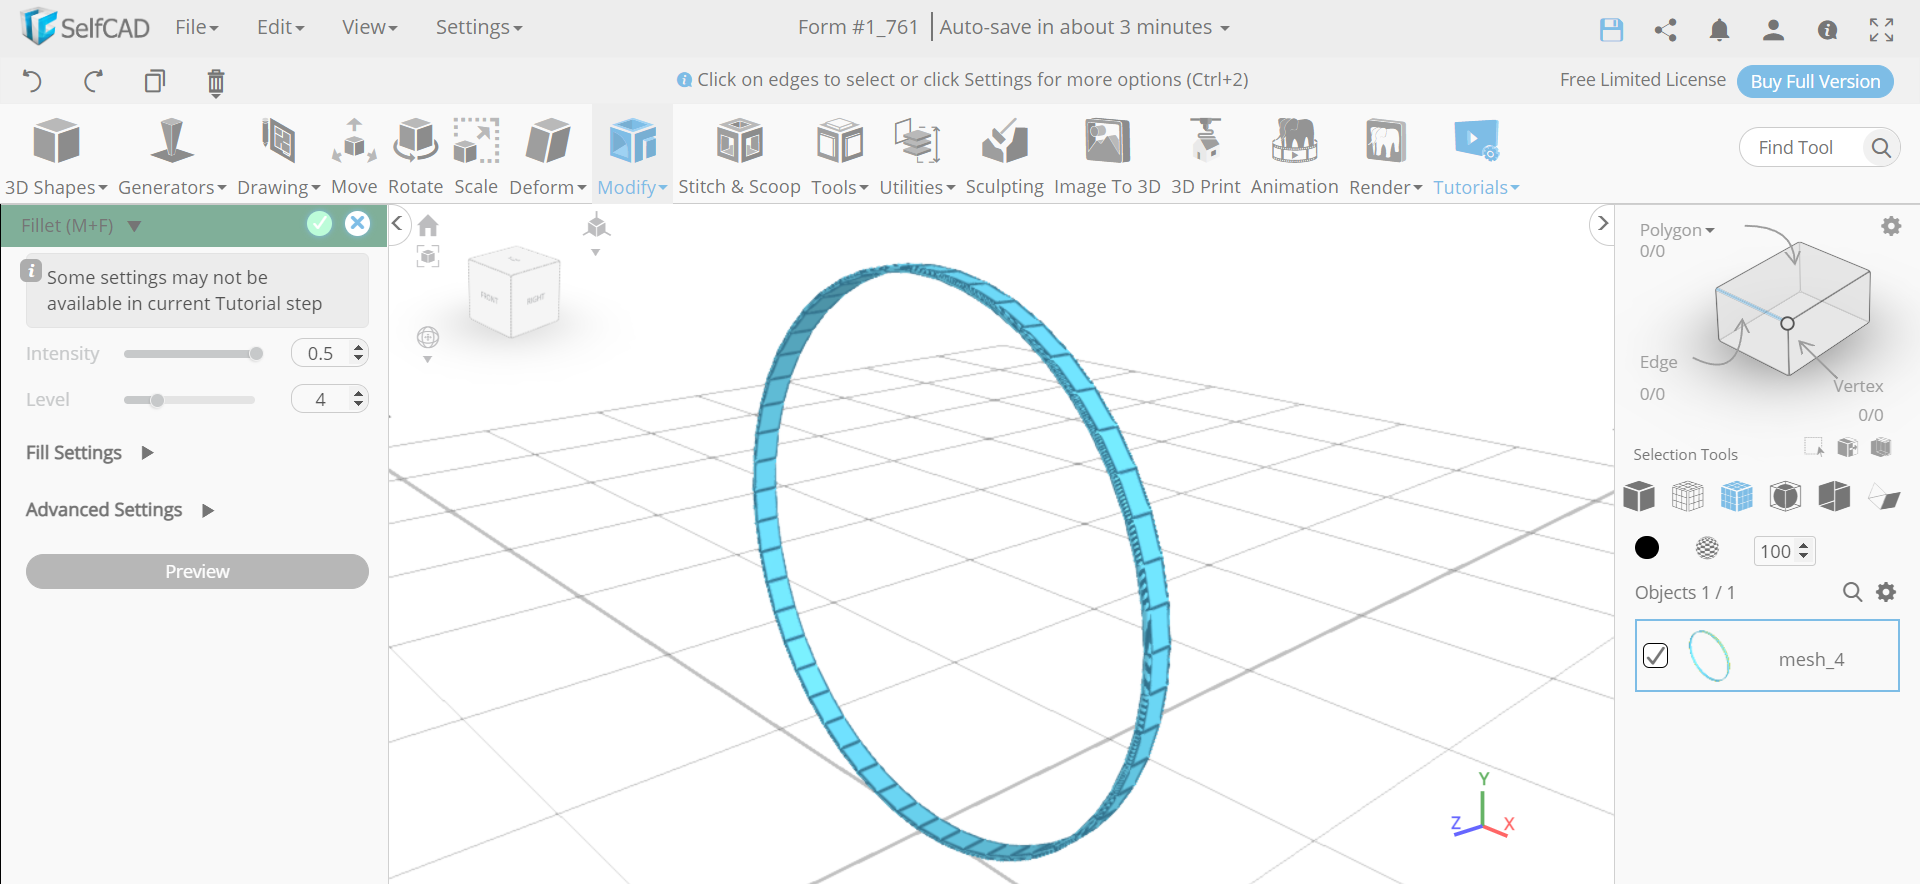
Task: Open the 3D Shapes tool menu
Action: 56,156
